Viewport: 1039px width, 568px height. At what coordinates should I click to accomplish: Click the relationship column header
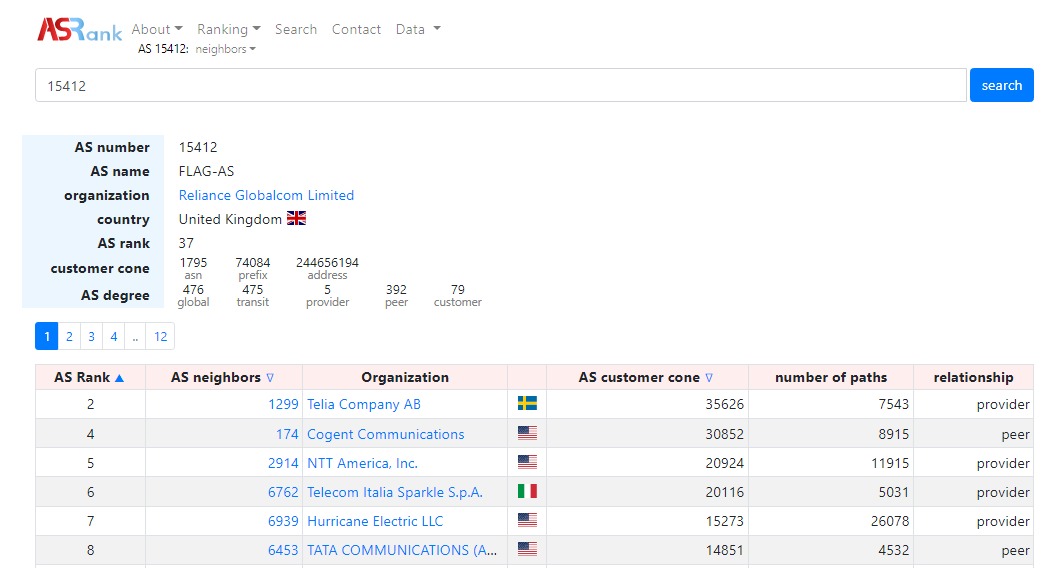point(973,377)
